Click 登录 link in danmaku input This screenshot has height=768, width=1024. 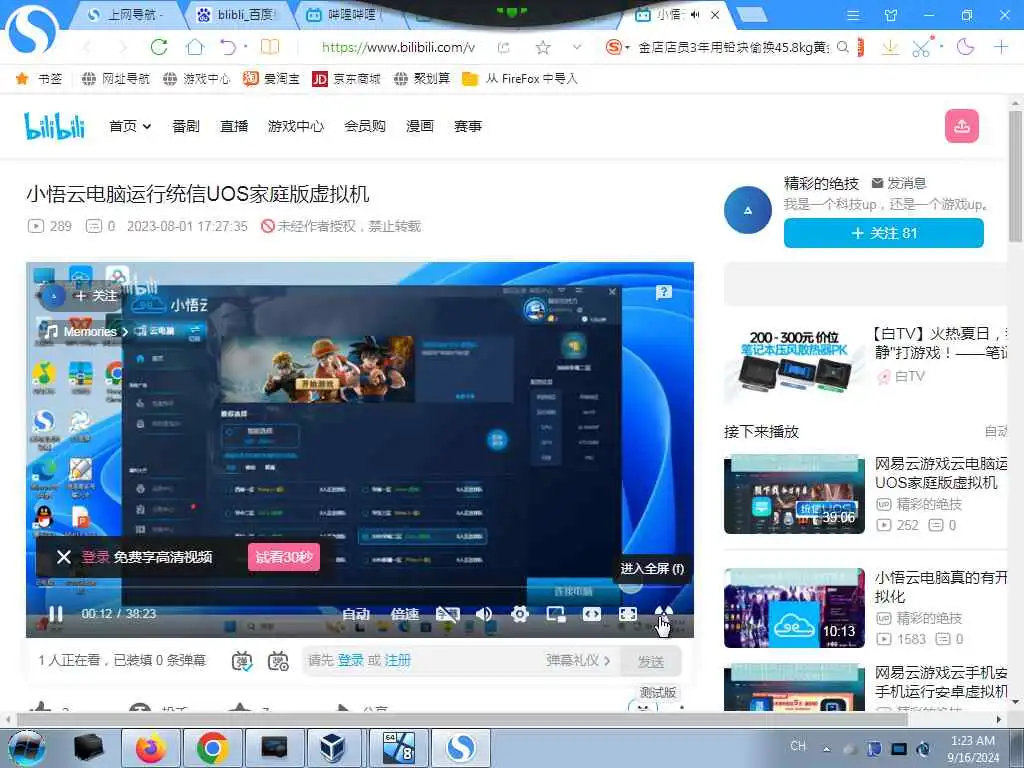pos(351,660)
